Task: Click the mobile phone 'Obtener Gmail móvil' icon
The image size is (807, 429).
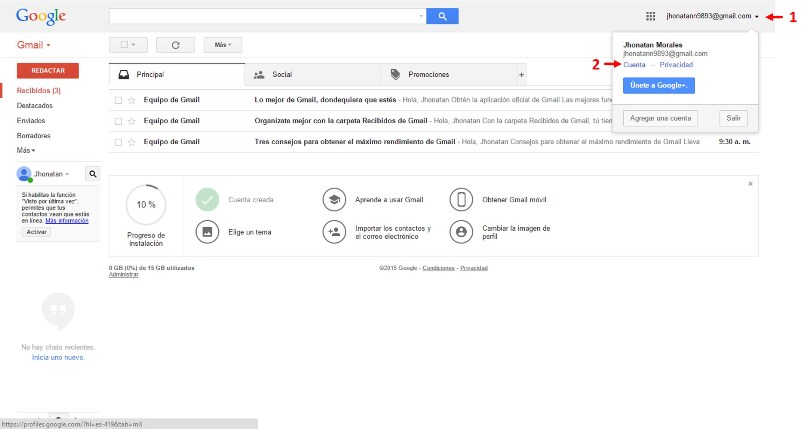Action: 461,200
